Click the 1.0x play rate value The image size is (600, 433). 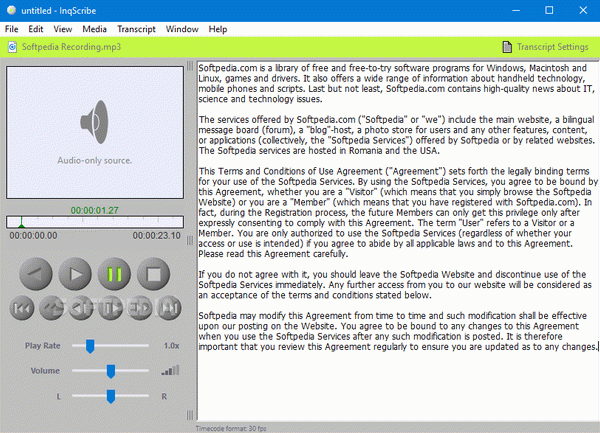[171, 346]
